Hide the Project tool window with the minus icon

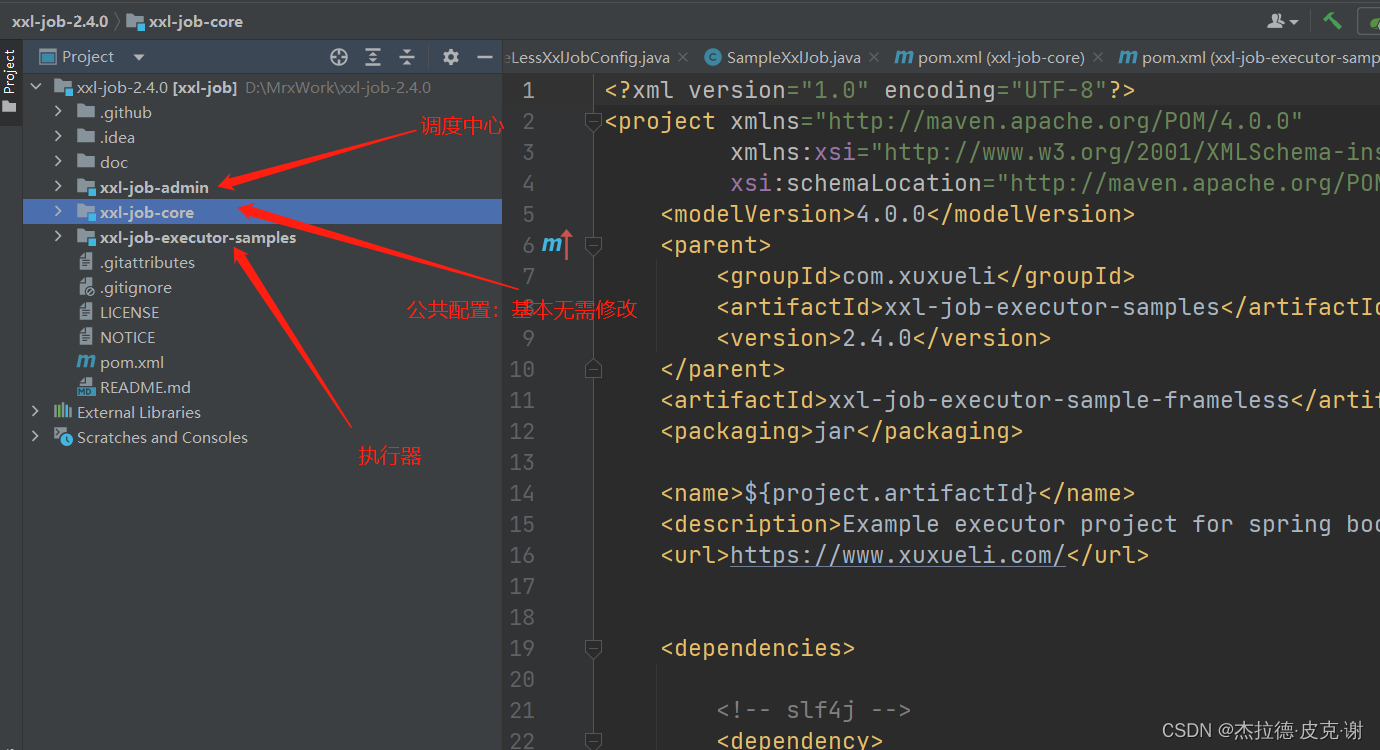point(485,57)
